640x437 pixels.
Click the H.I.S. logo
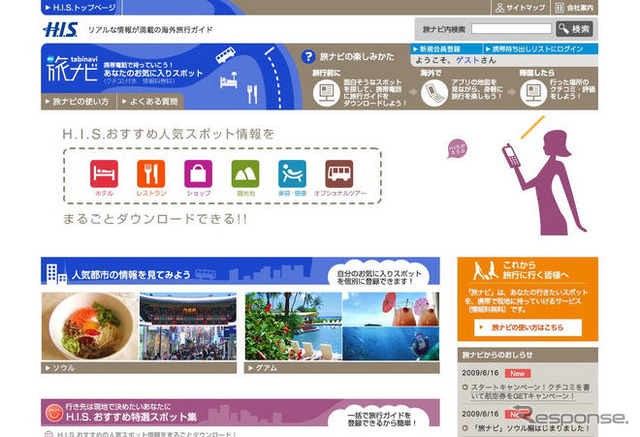[60, 29]
